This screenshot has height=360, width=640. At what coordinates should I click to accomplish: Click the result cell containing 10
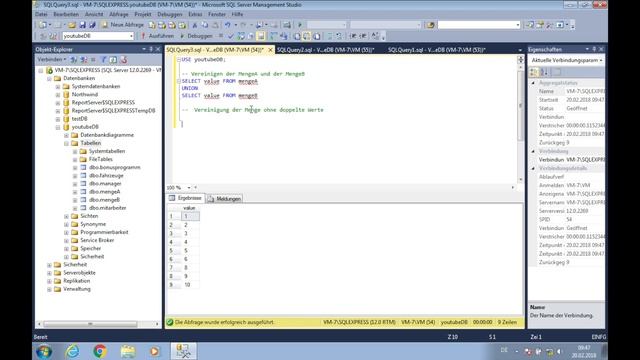click(189, 285)
